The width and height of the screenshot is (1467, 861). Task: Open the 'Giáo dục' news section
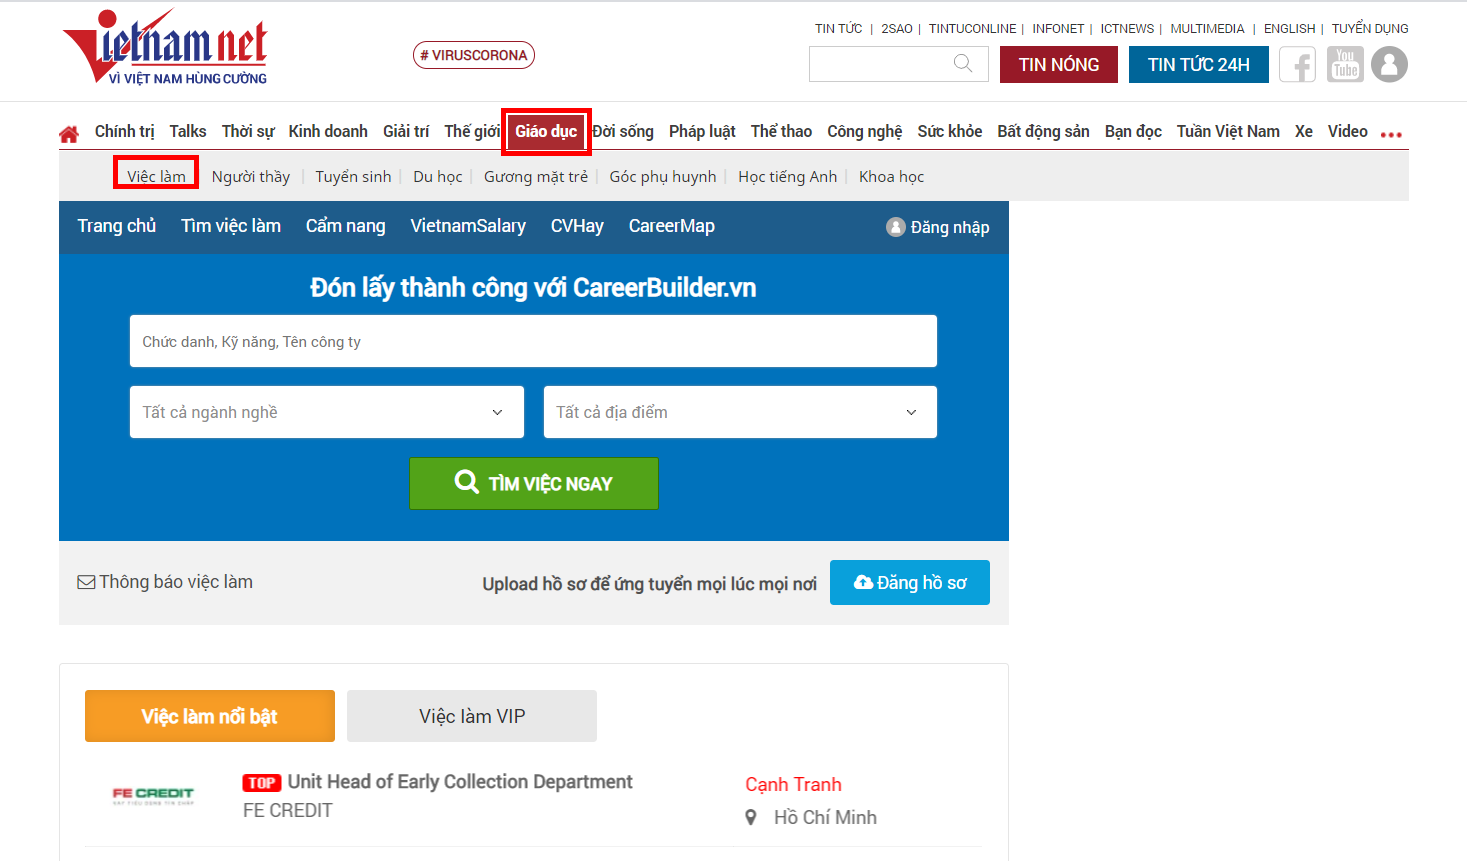(x=546, y=131)
